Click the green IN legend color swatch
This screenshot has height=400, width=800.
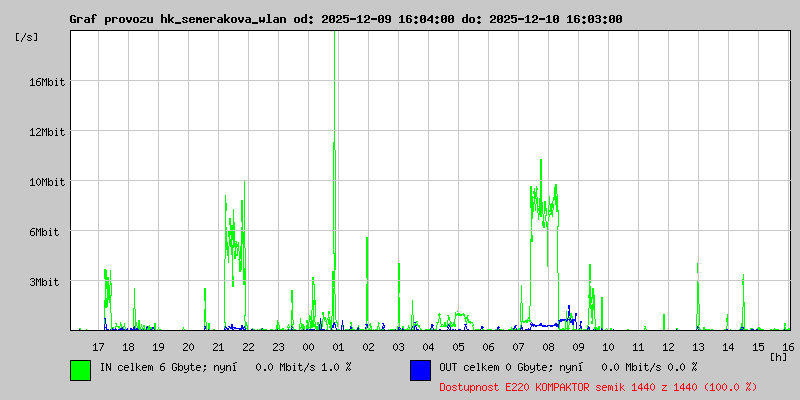[x=81, y=370]
